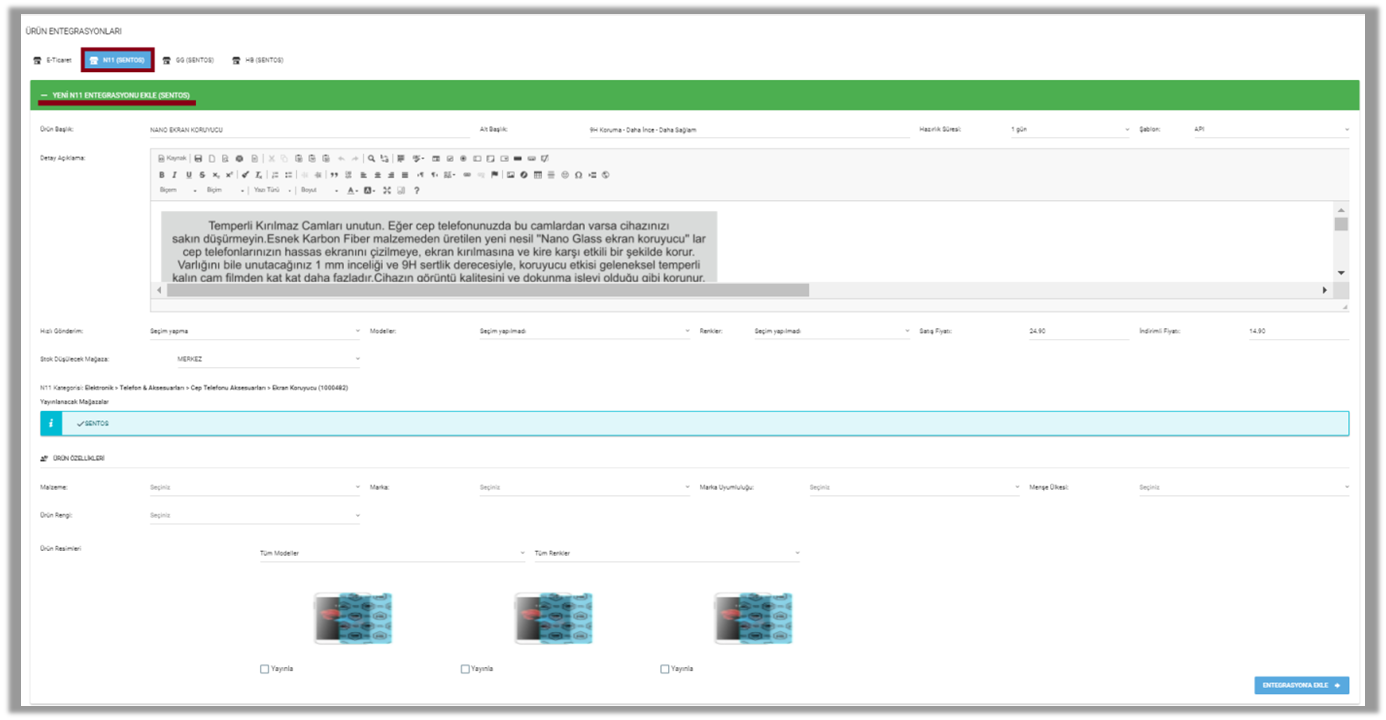
Task: Insert special character with the Omega icon
Action: pyautogui.click(x=578, y=174)
